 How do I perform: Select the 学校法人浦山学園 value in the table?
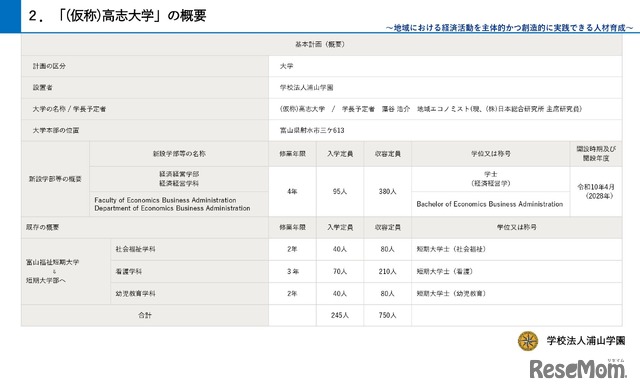point(306,87)
